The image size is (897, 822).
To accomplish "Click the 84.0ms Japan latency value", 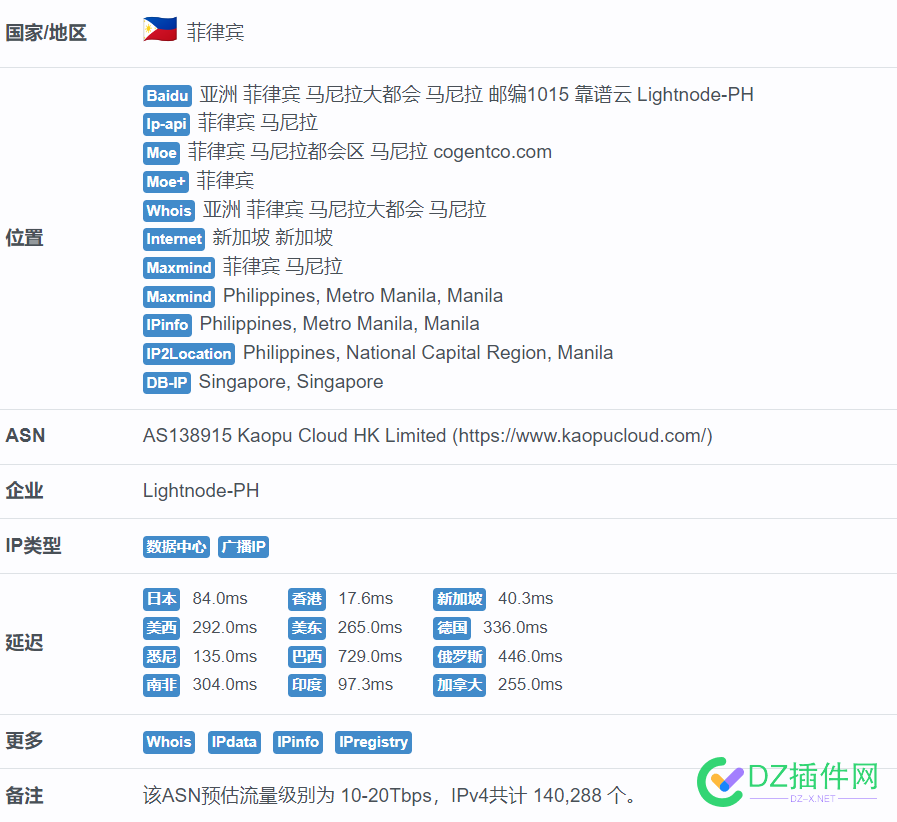I will [x=220, y=599].
